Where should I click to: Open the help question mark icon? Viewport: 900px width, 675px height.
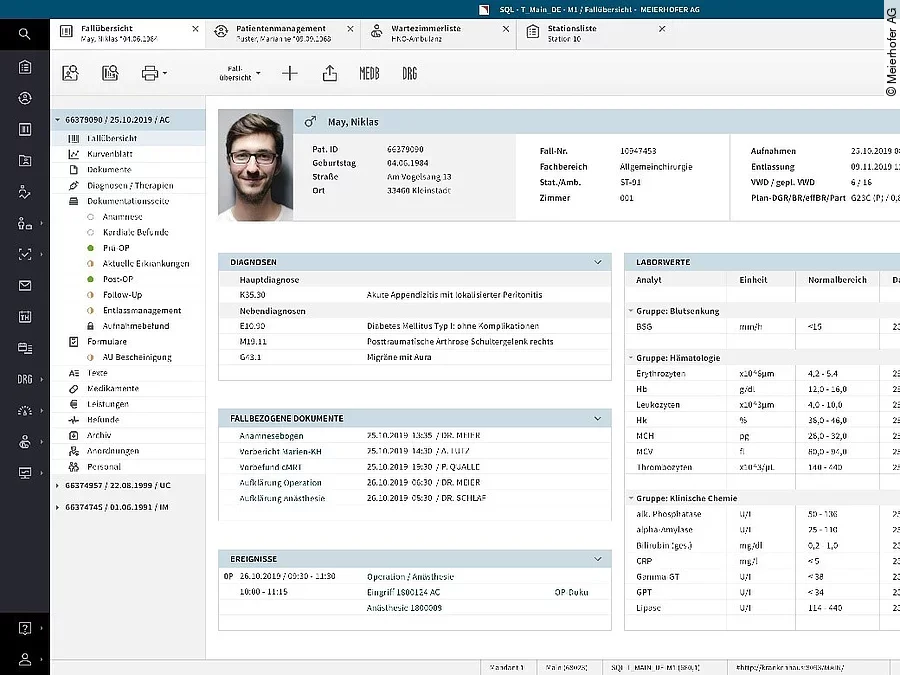(24, 628)
